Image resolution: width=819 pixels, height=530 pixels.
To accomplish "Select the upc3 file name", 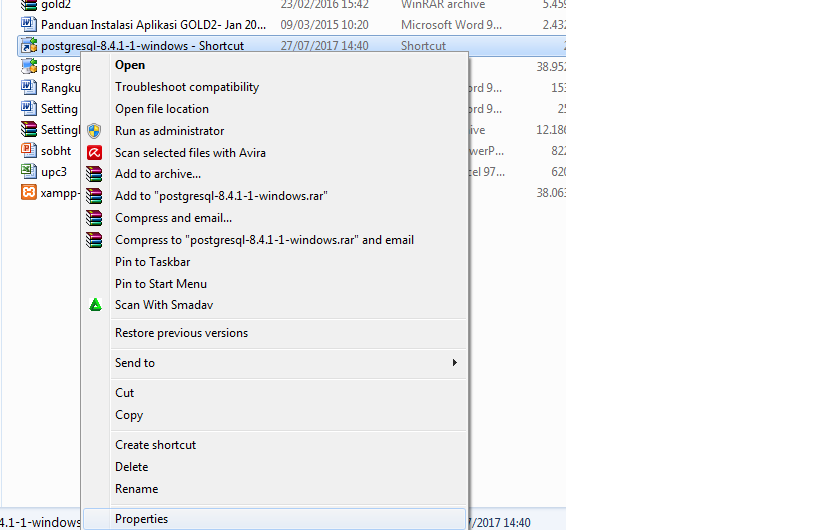I will pyautogui.click(x=54, y=172).
